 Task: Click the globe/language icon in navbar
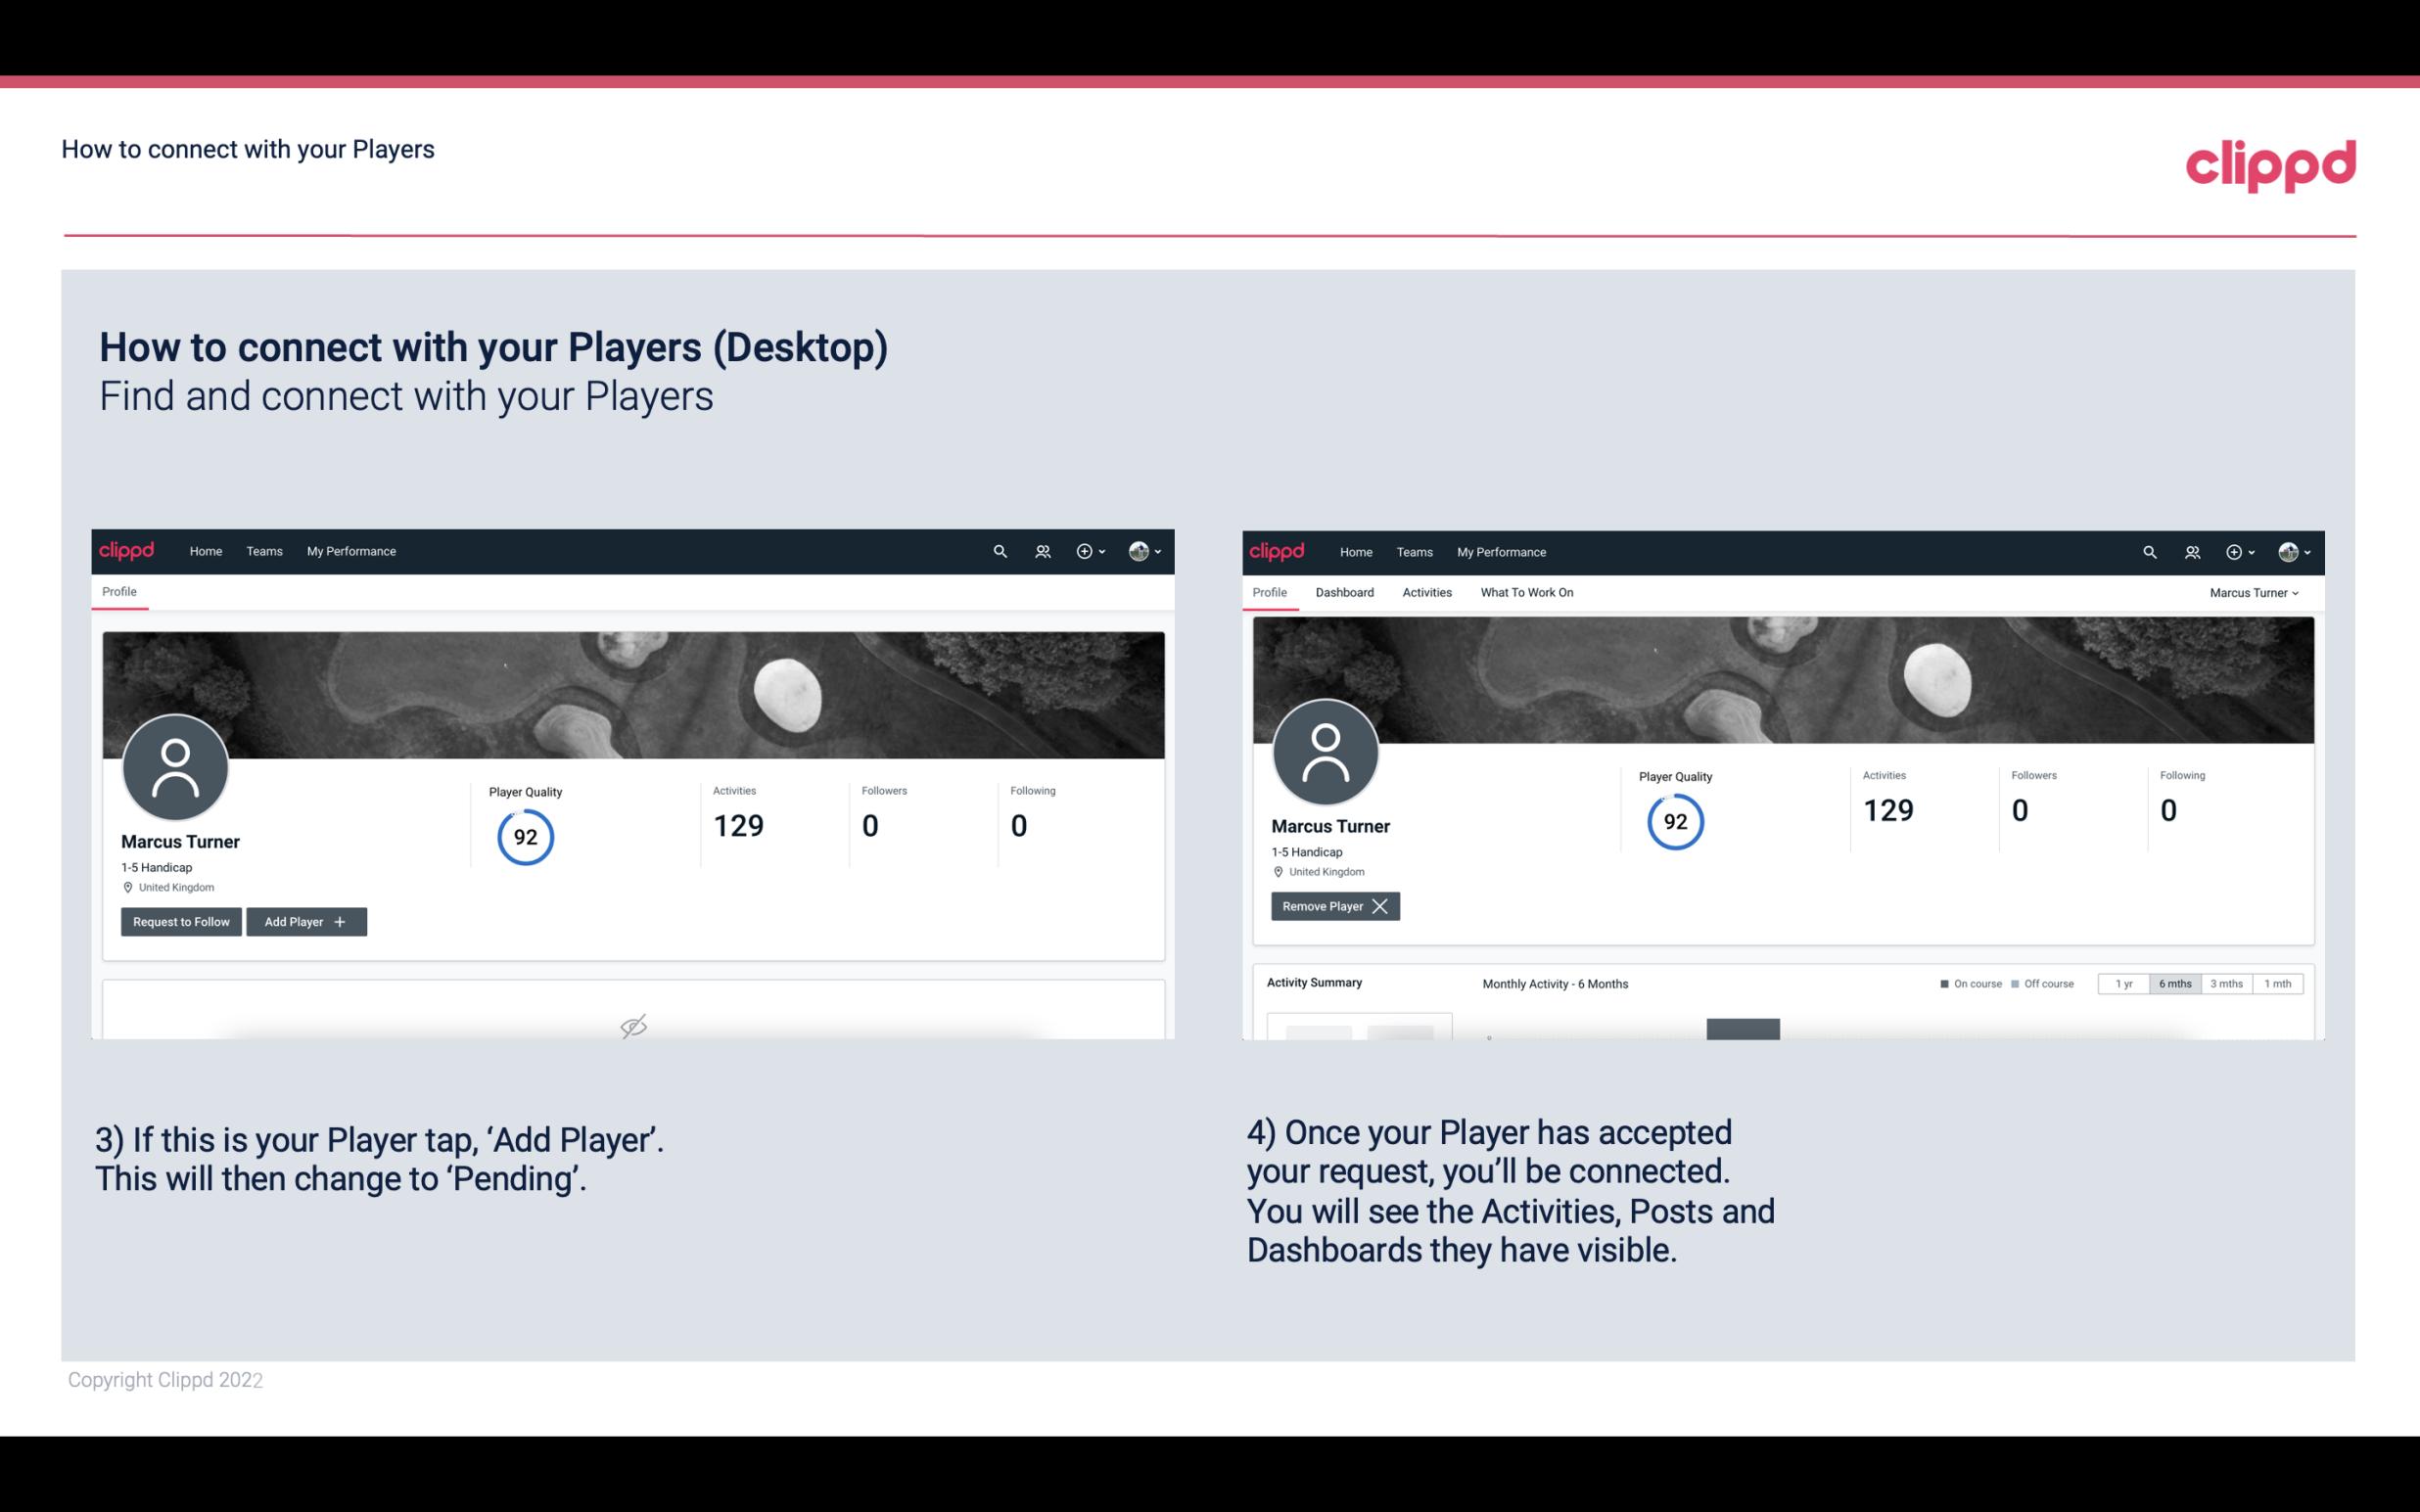pos(1140,552)
